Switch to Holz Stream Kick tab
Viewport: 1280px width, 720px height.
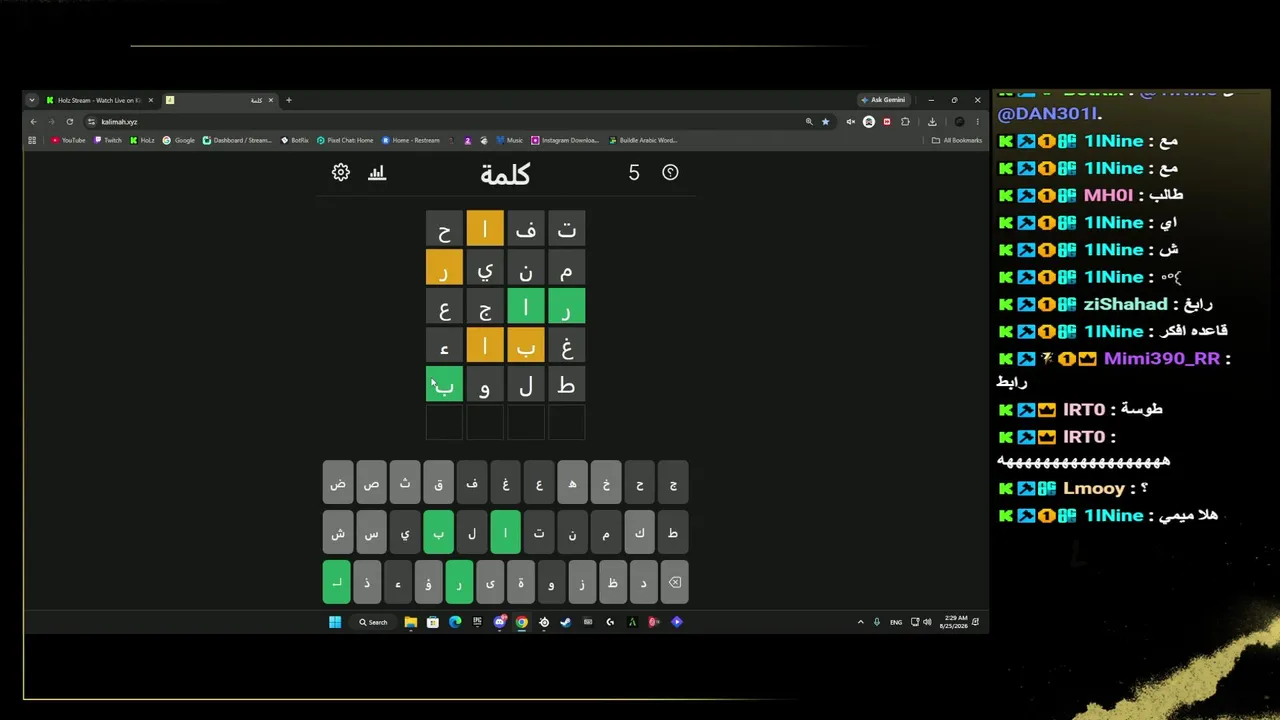pyautogui.click(x=99, y=100)
